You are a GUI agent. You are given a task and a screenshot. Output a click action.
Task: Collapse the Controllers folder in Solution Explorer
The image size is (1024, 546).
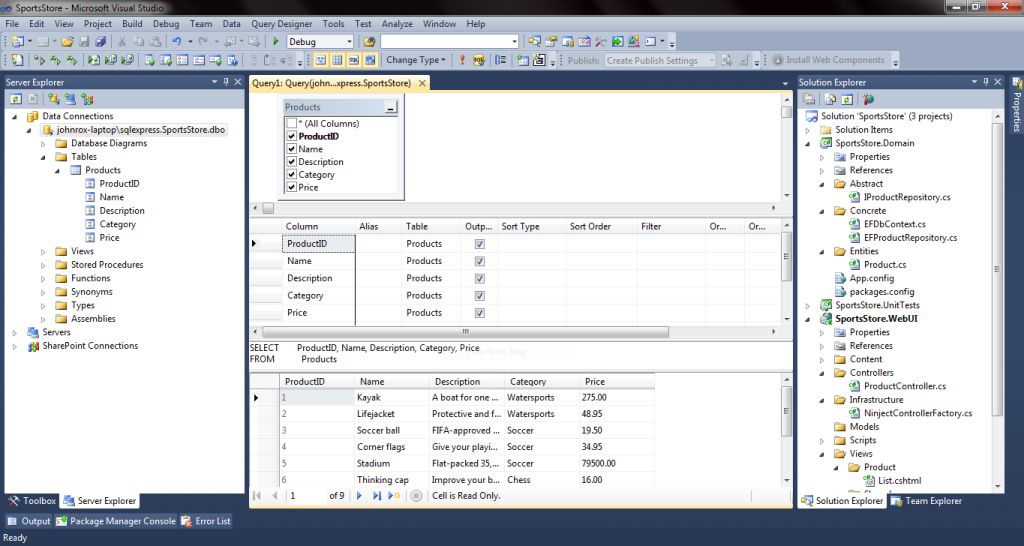click(x=822, y=373)
